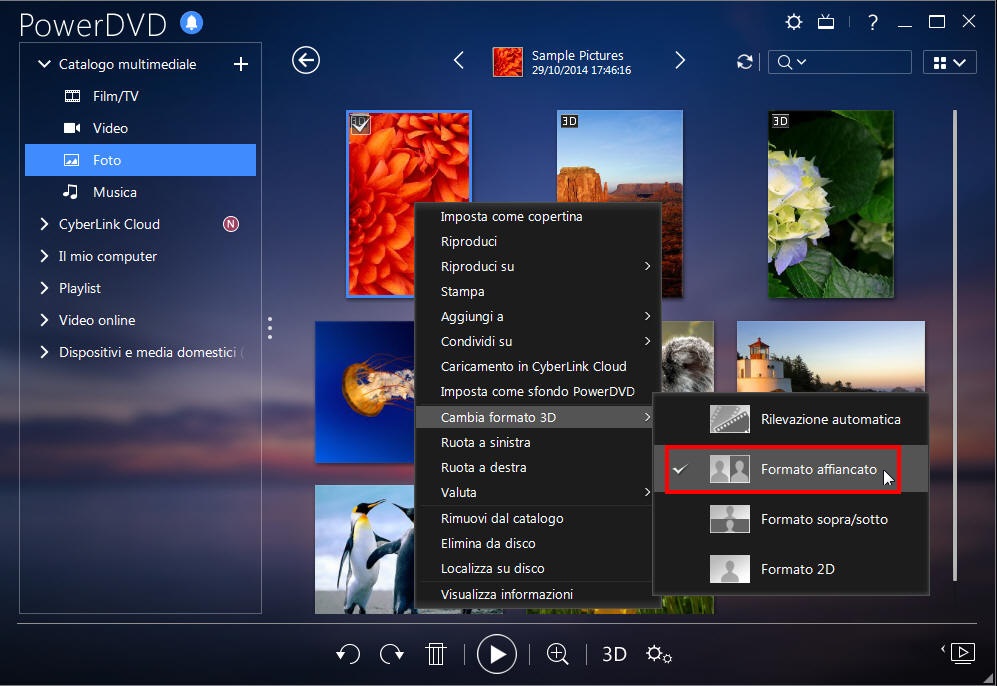
Task: Go to next folder with right chevron
Action: tap(680, 60)
